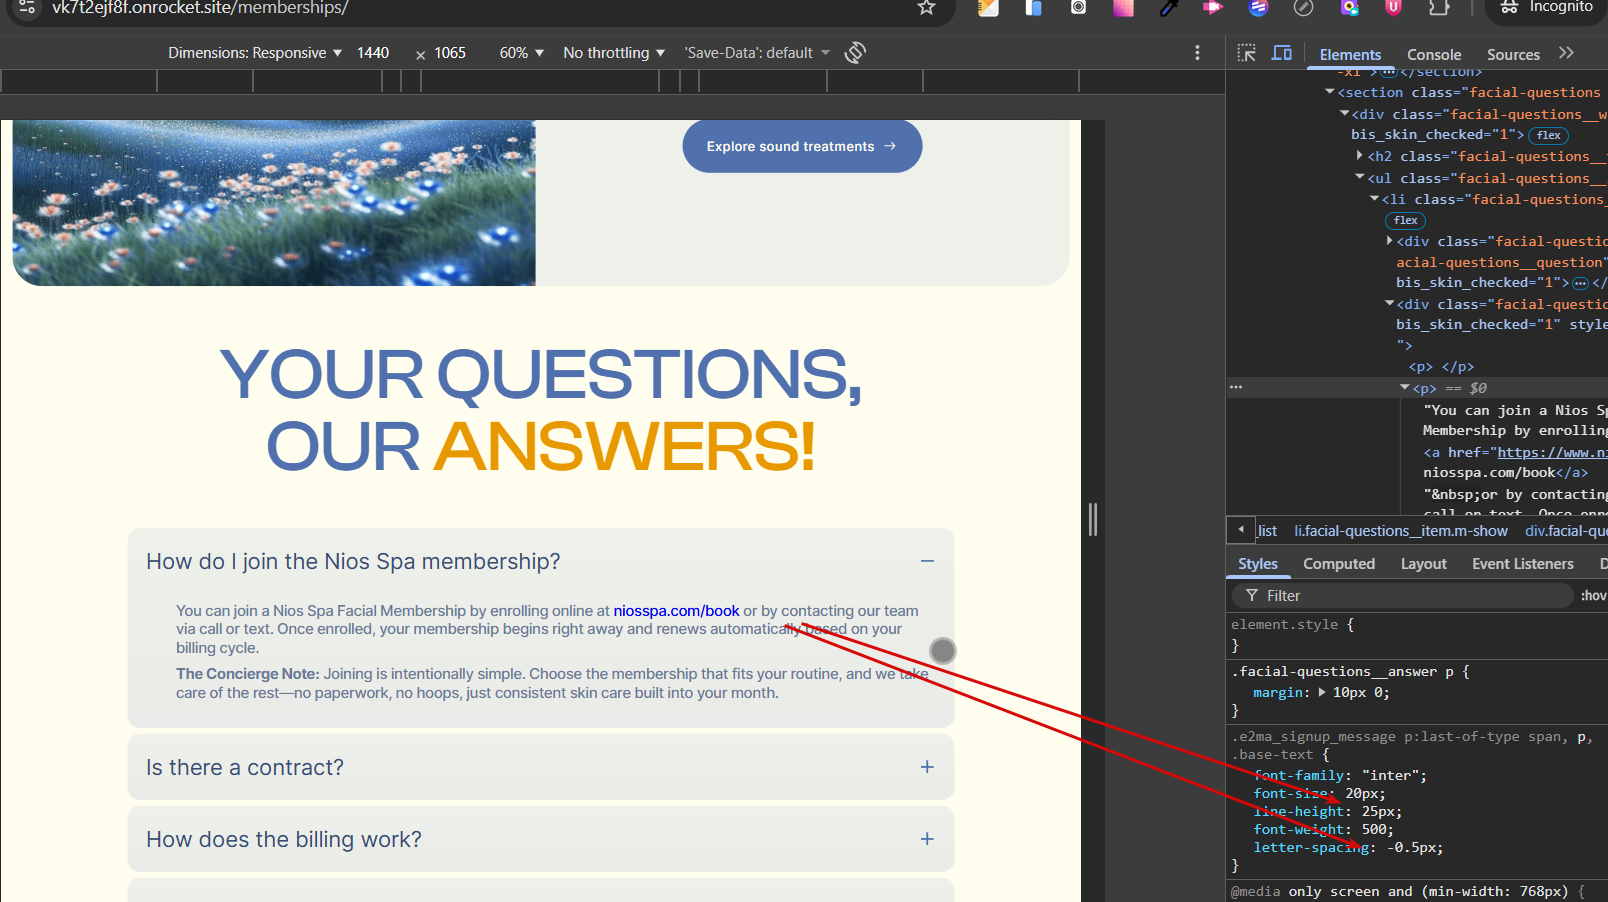Expand the h2 facial-questions node
The width and height of the screenshot is (1608, 902).
pyautogui.click(x=1359, y=156)
